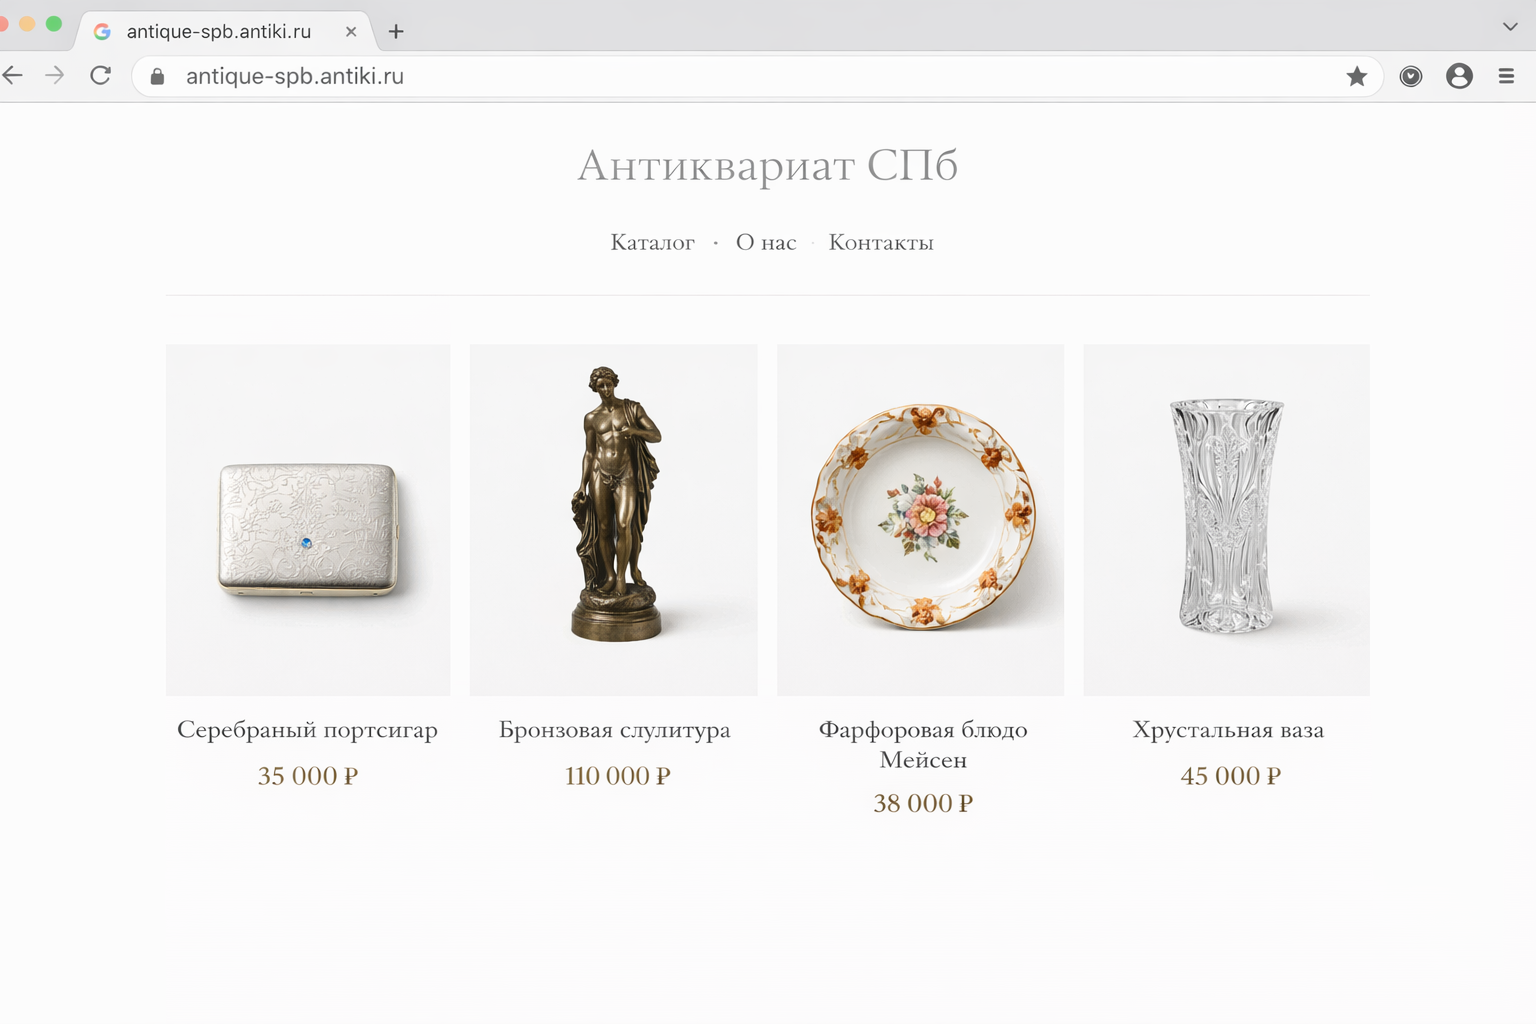Open the user profile icon

click(1459, 76)
